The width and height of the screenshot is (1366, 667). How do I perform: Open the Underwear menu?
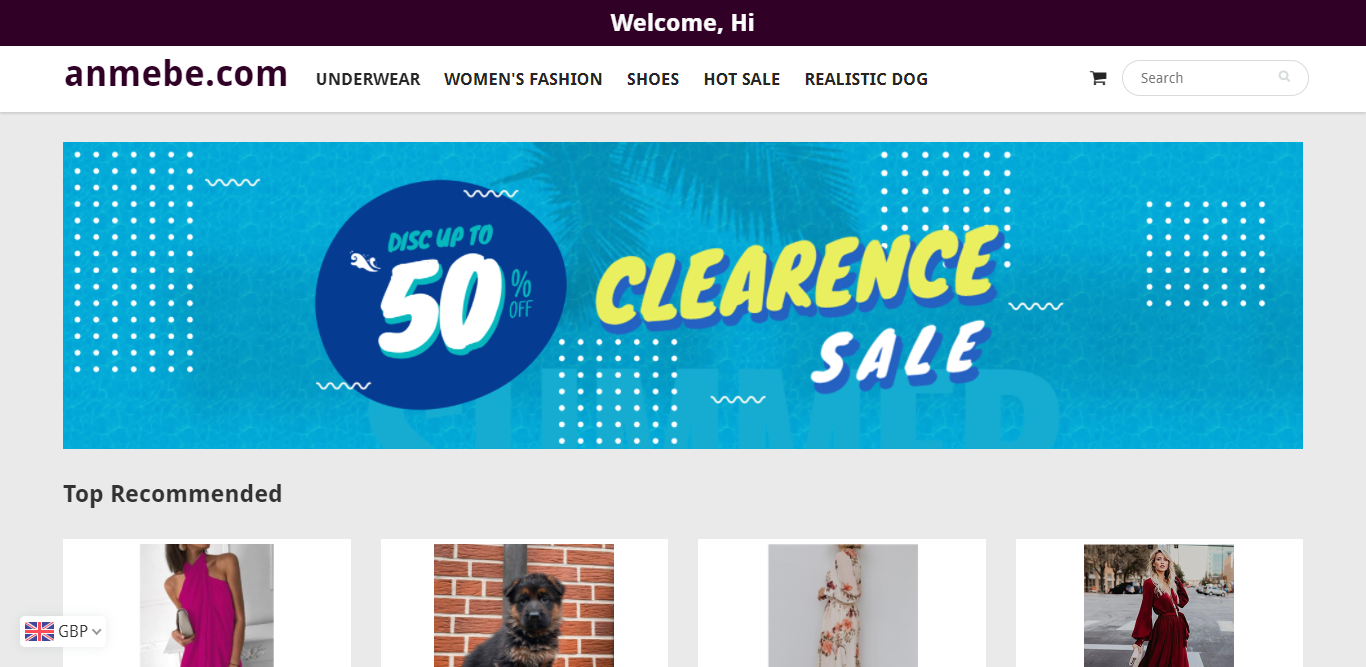click(x=368, y=79)
